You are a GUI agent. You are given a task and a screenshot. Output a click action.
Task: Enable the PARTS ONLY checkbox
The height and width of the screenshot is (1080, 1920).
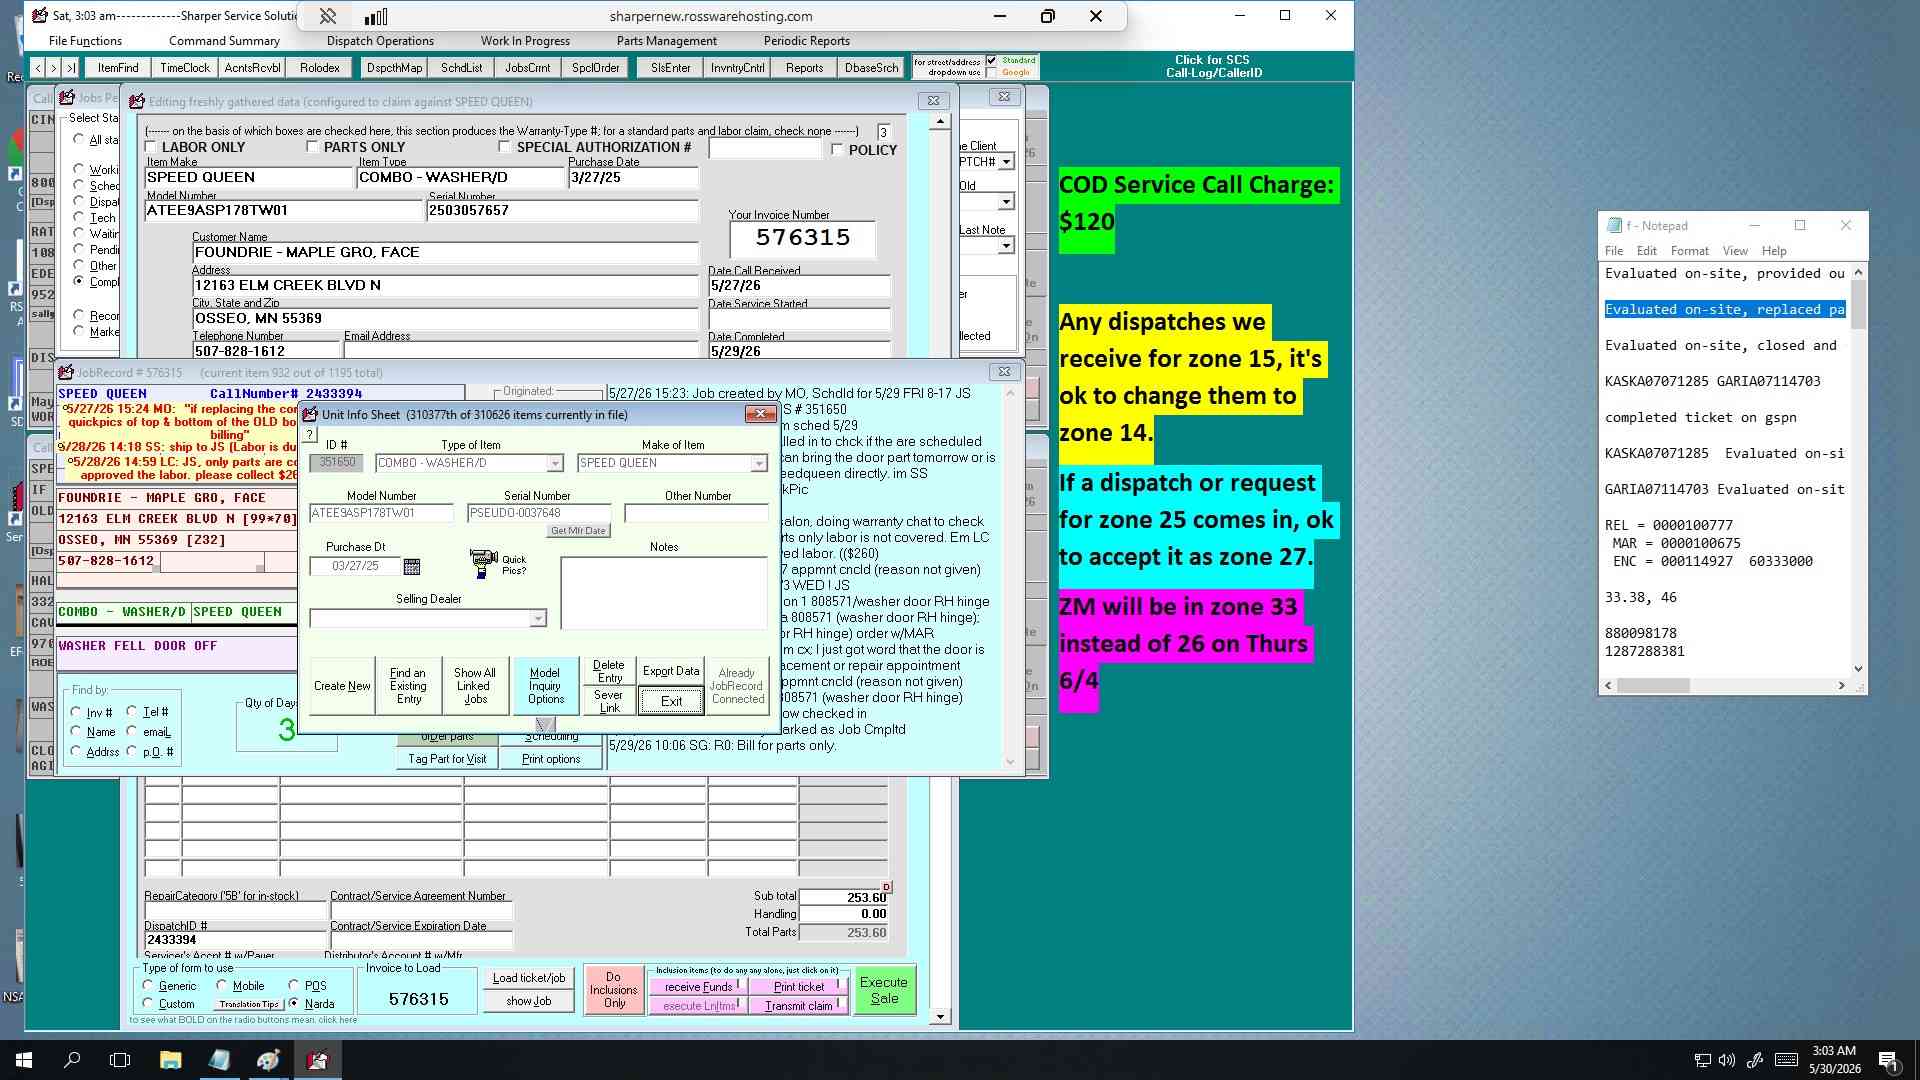(312, 147)
